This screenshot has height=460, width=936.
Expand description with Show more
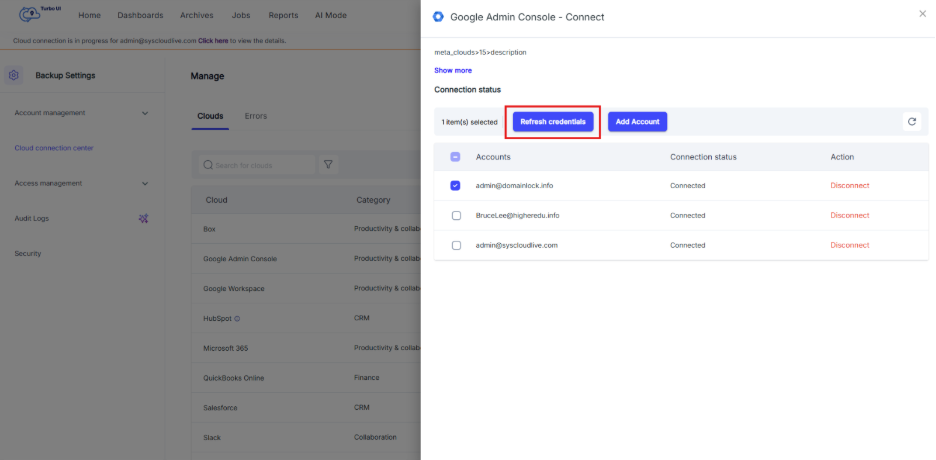(x=453, y=70)
